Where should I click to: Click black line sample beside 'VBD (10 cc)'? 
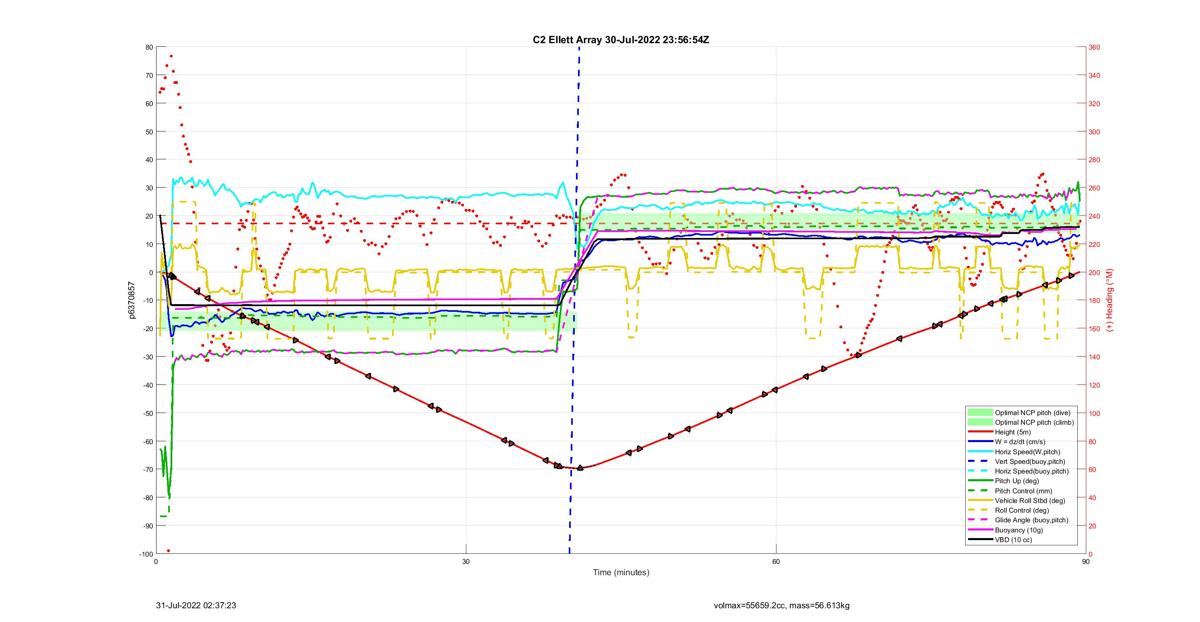980,539
